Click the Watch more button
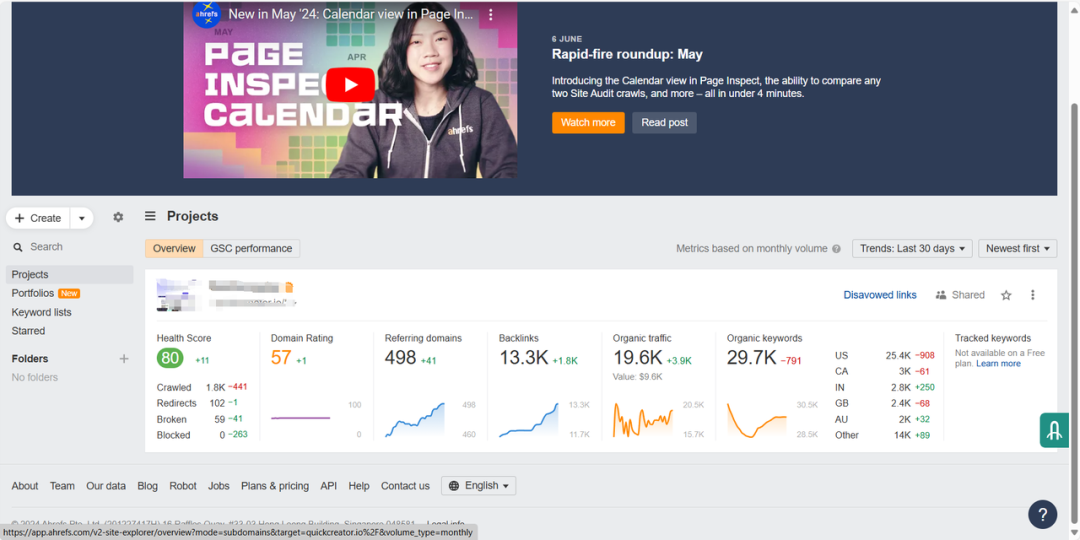The width and height of the screenshot is (1080, 540). pos(588,123)
